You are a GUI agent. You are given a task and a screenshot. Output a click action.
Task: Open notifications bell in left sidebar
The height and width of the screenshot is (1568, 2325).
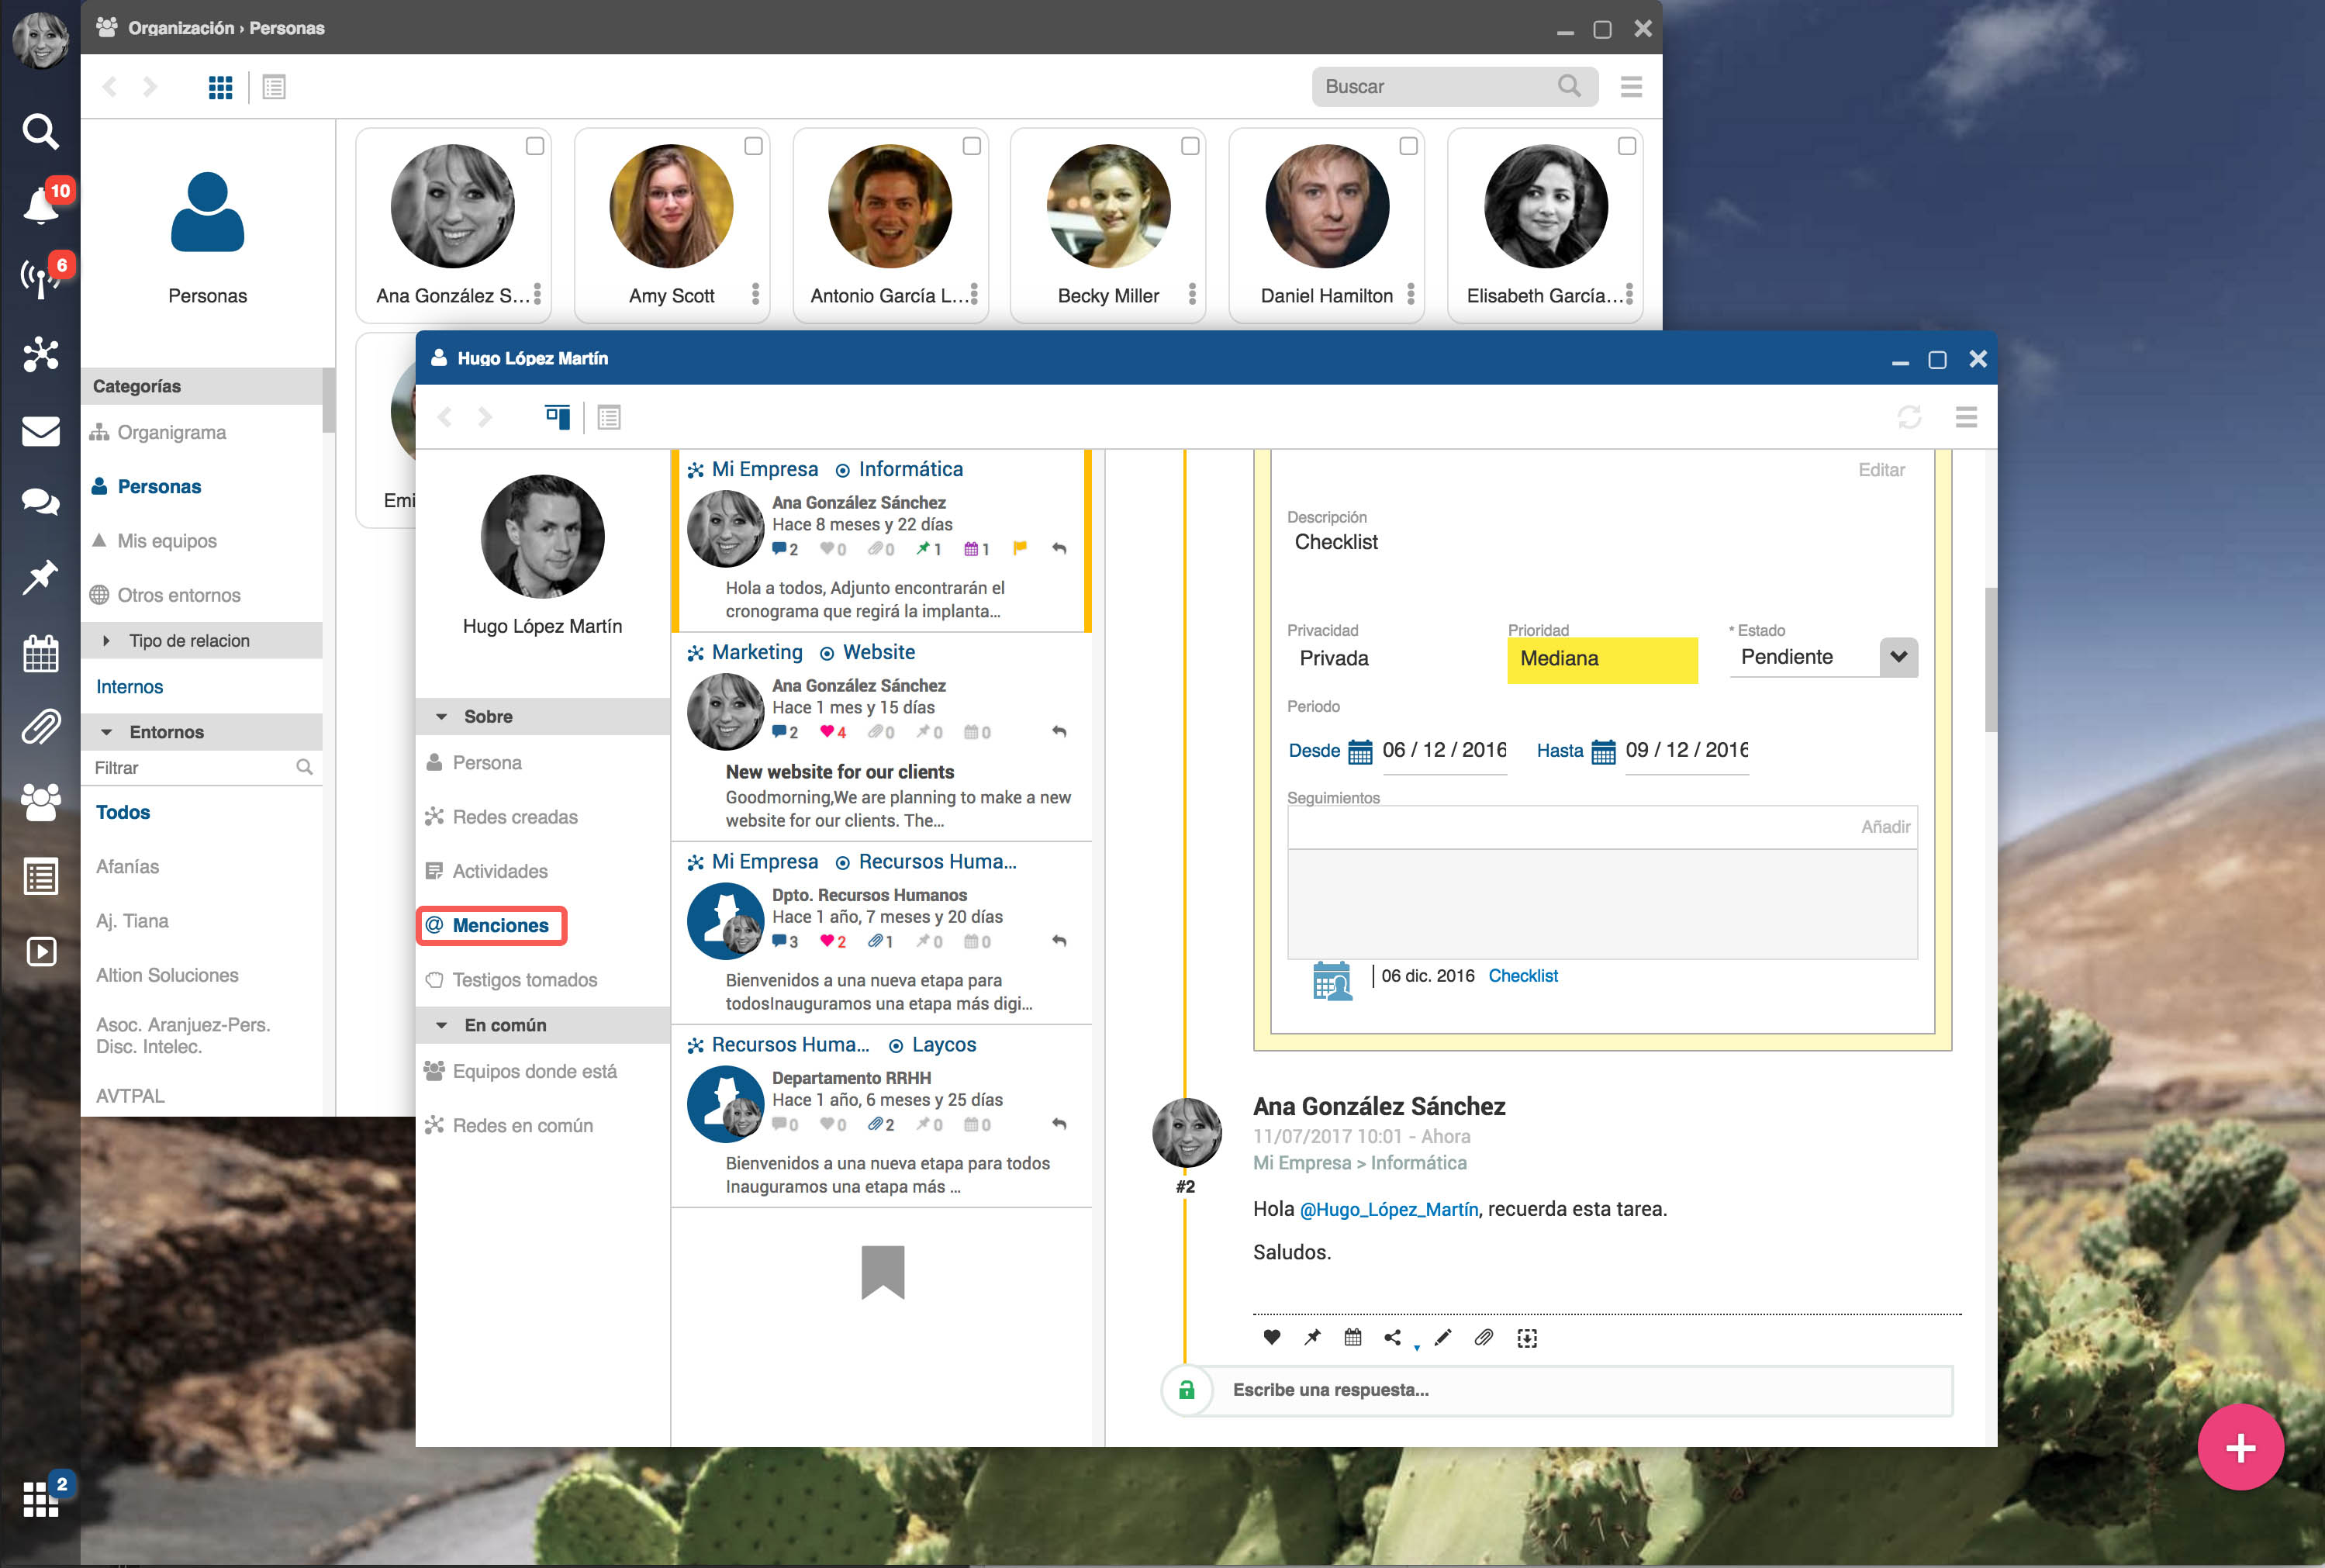point(40,205)
